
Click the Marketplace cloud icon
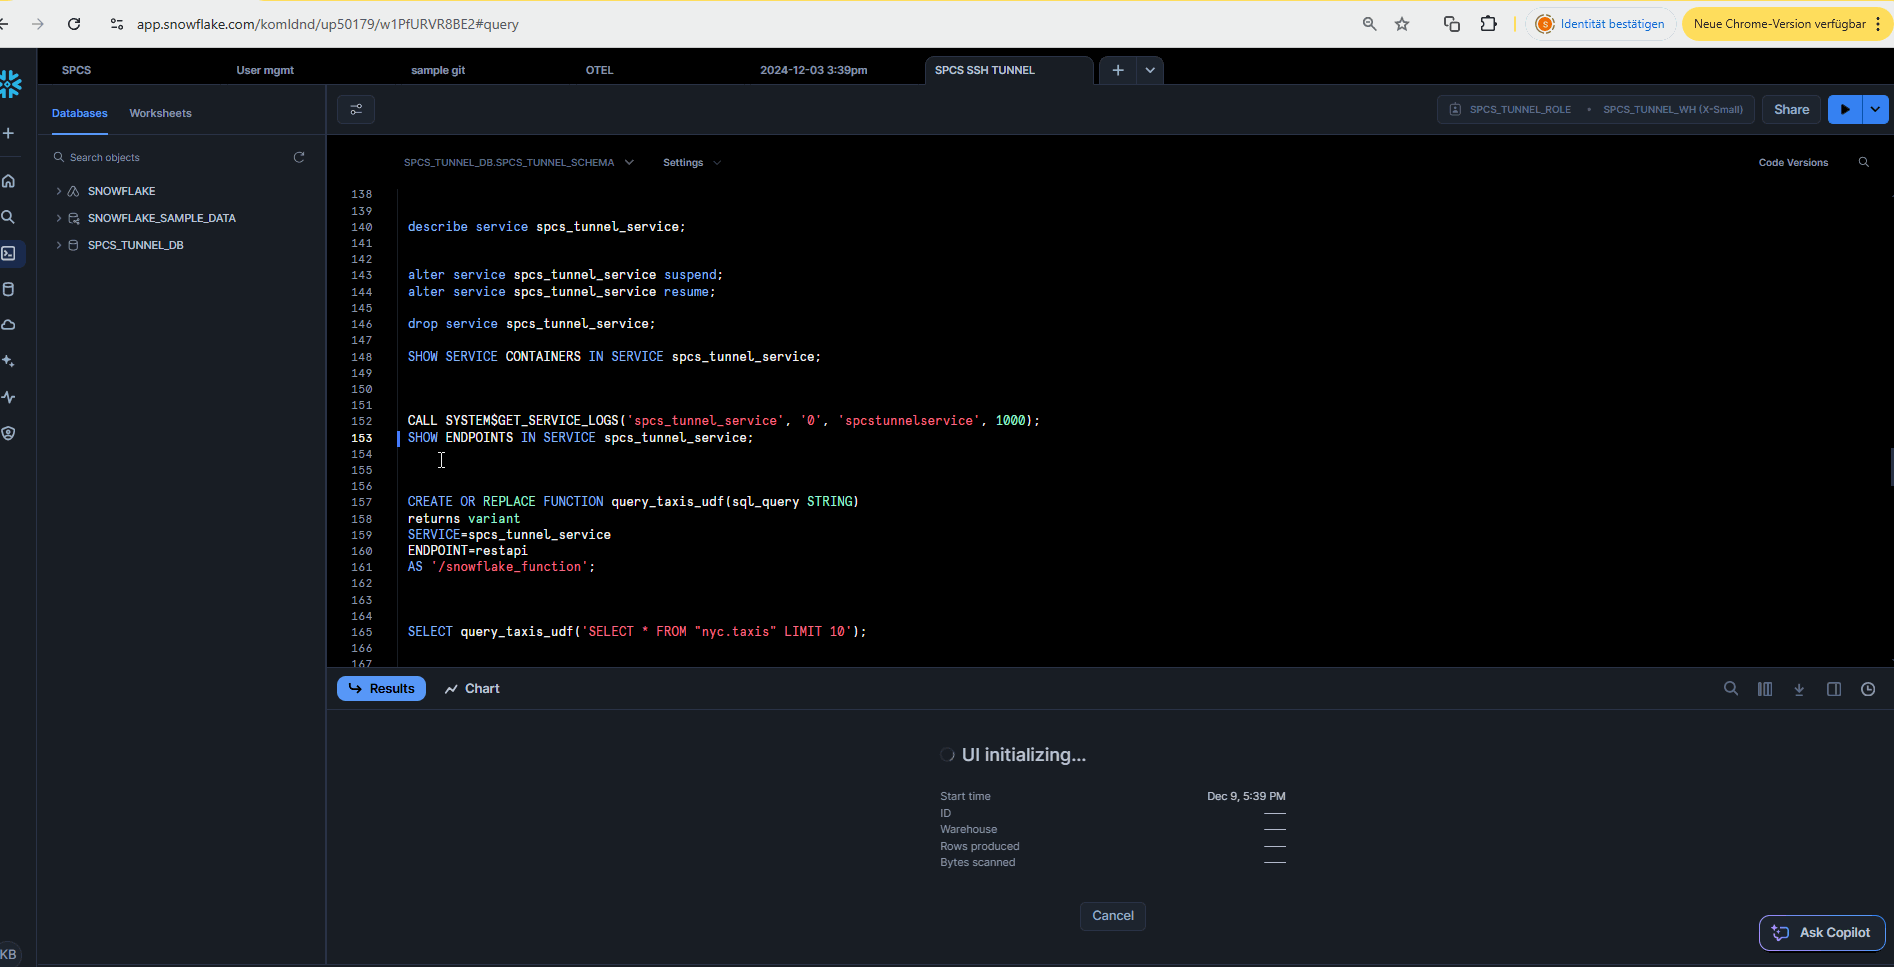tap(9, 324)
